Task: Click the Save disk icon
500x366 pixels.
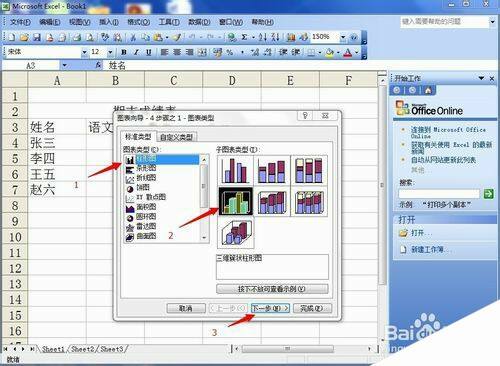Action: (x=37, y=37)
